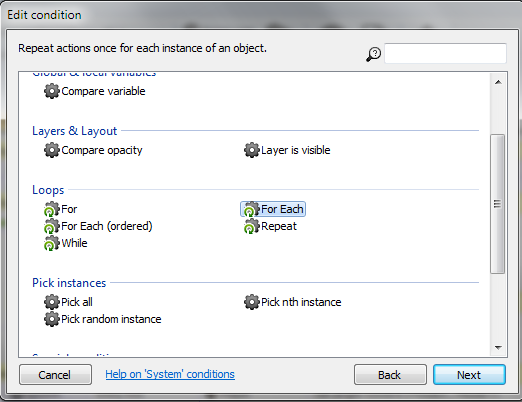The height and width of the screenshot is (402, 522).
Task: Select the Compare variable condition icon
Action: [52, 91]
